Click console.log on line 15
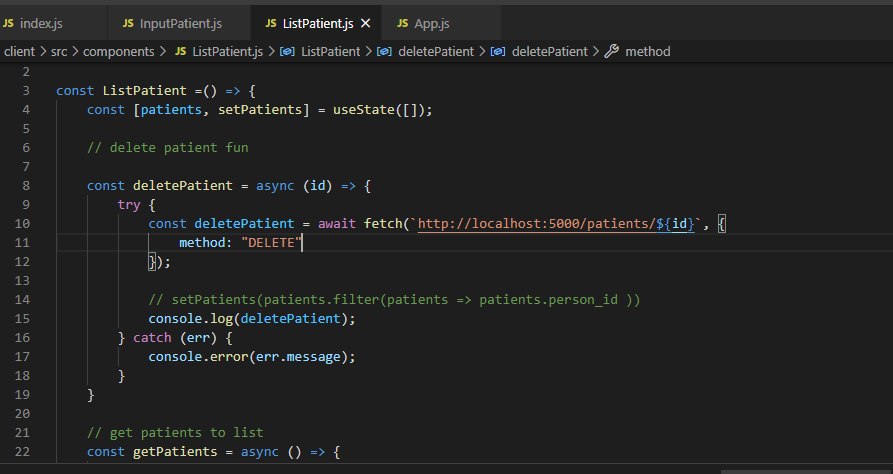The image size is (893, 474). tap(191, 318)
